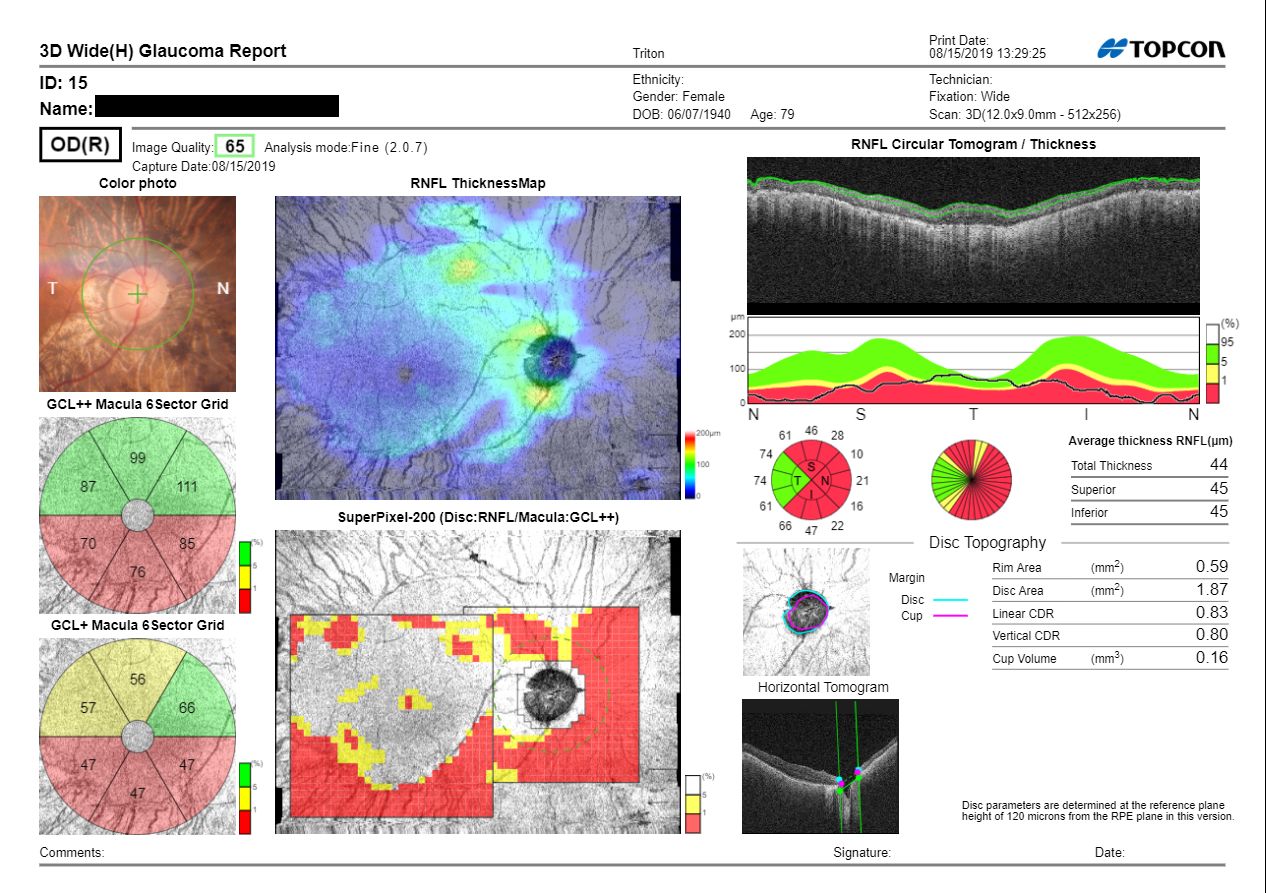Open the Color photo fundus image
Viewport: 1266px width, 893px height.
pyautogui.click(x=137, y=293)
